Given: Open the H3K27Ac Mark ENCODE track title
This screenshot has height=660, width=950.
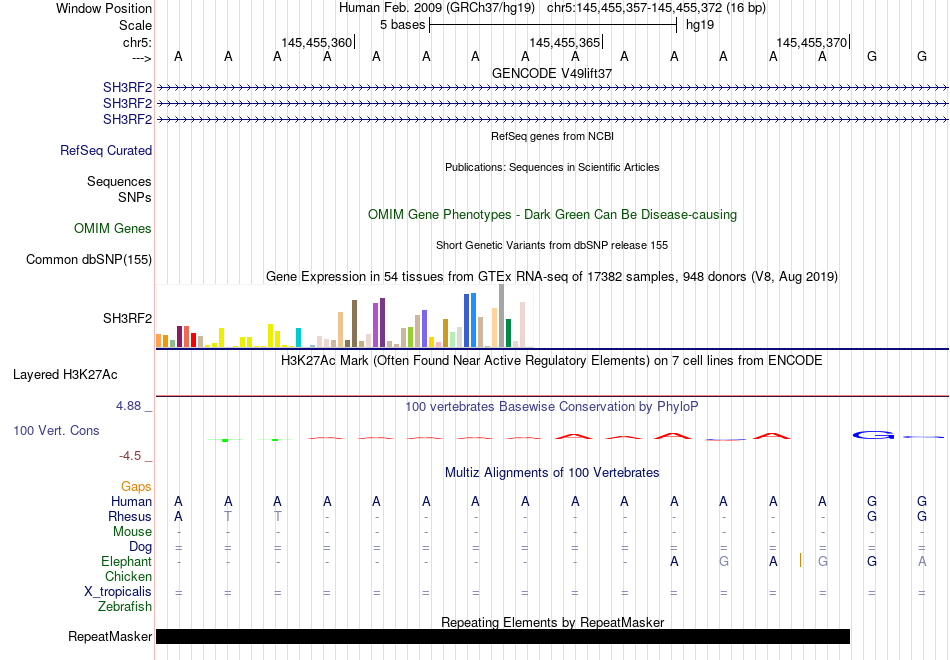Looking at the screenshot, I should 552,361.
